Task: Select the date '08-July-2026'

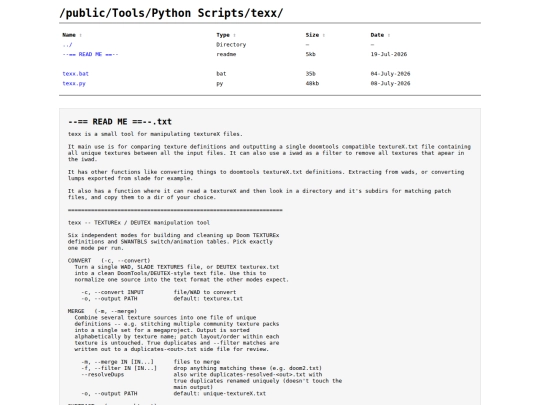Action: click(x=390, y=83)
